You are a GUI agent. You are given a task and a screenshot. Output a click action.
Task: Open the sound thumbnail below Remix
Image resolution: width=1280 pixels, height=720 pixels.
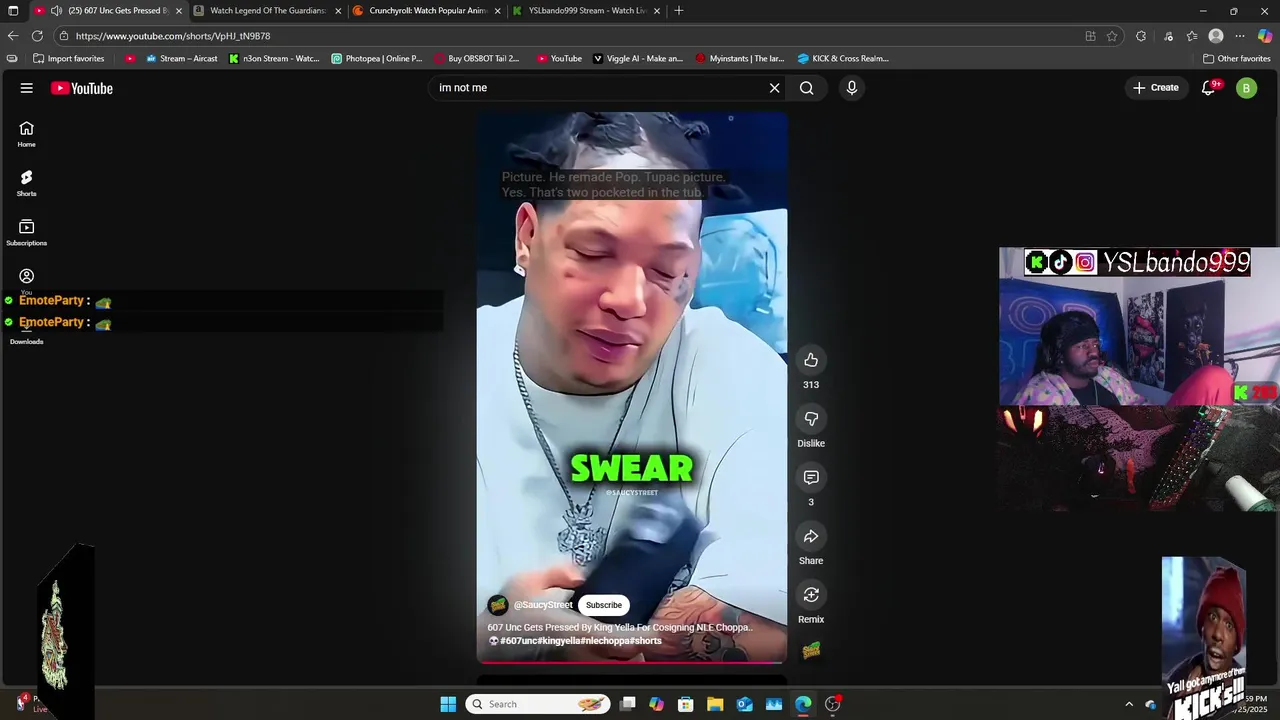[811, 651]
